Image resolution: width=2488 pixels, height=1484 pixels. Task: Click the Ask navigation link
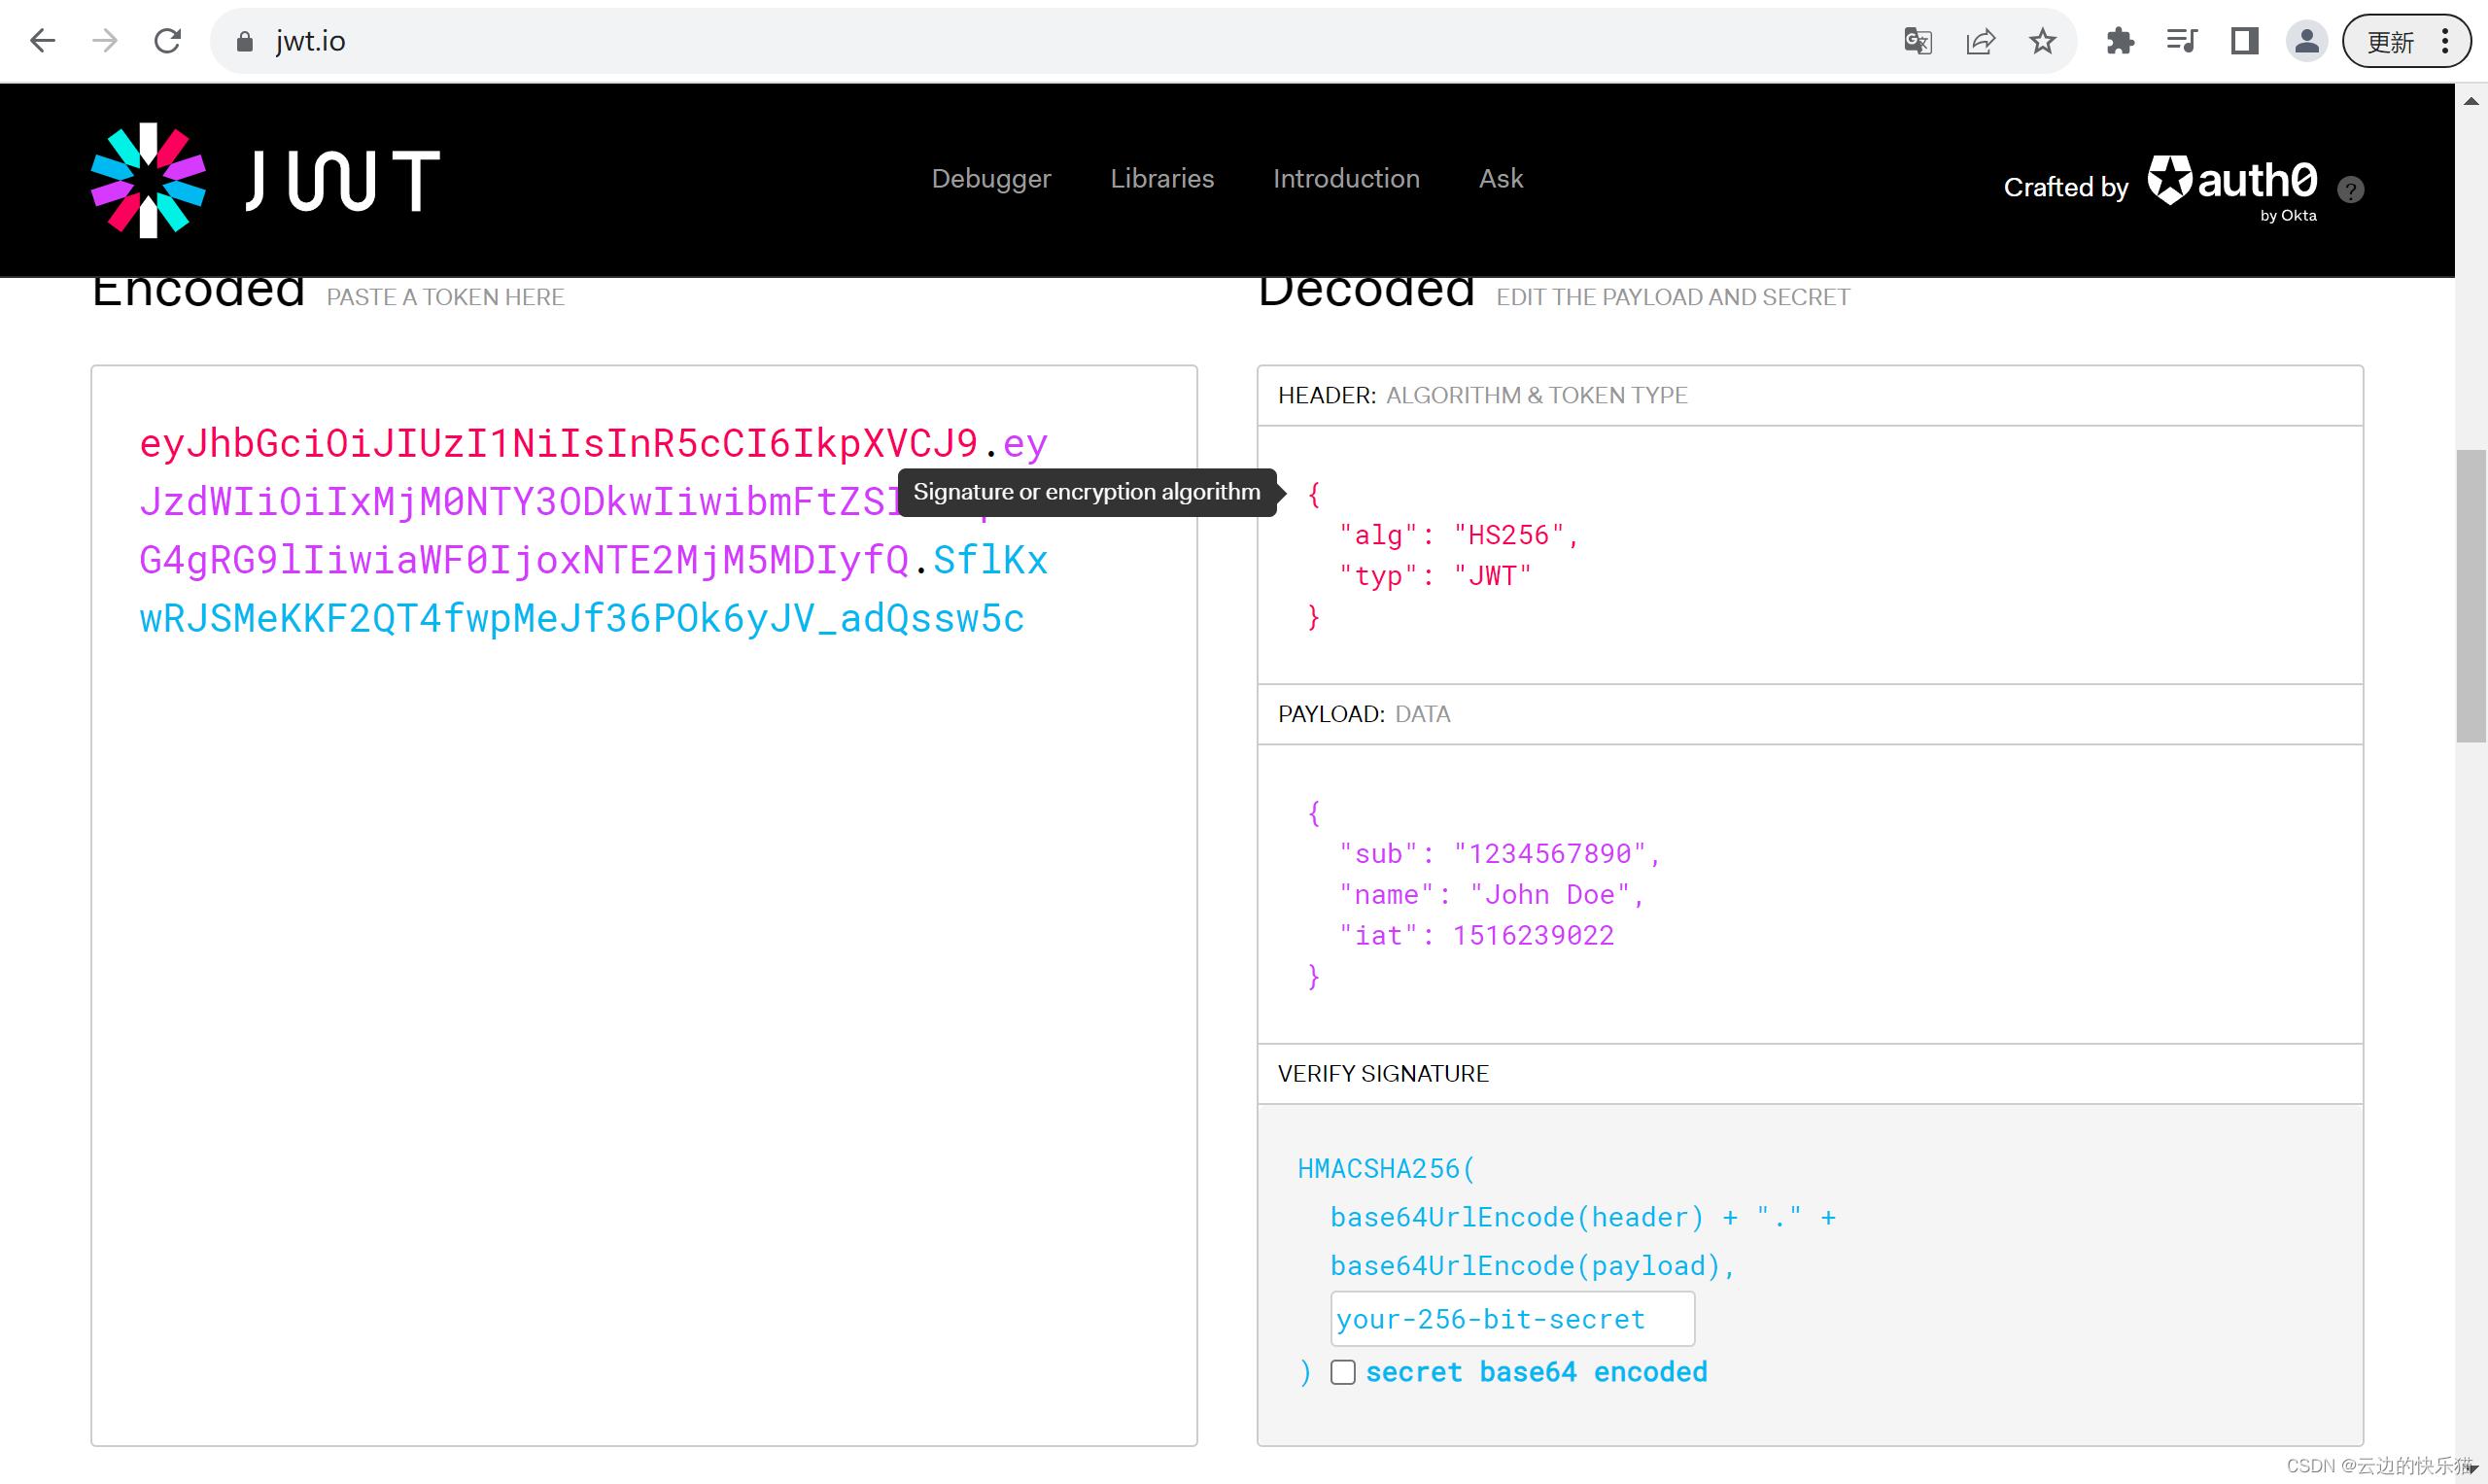tap(1501, 177)
